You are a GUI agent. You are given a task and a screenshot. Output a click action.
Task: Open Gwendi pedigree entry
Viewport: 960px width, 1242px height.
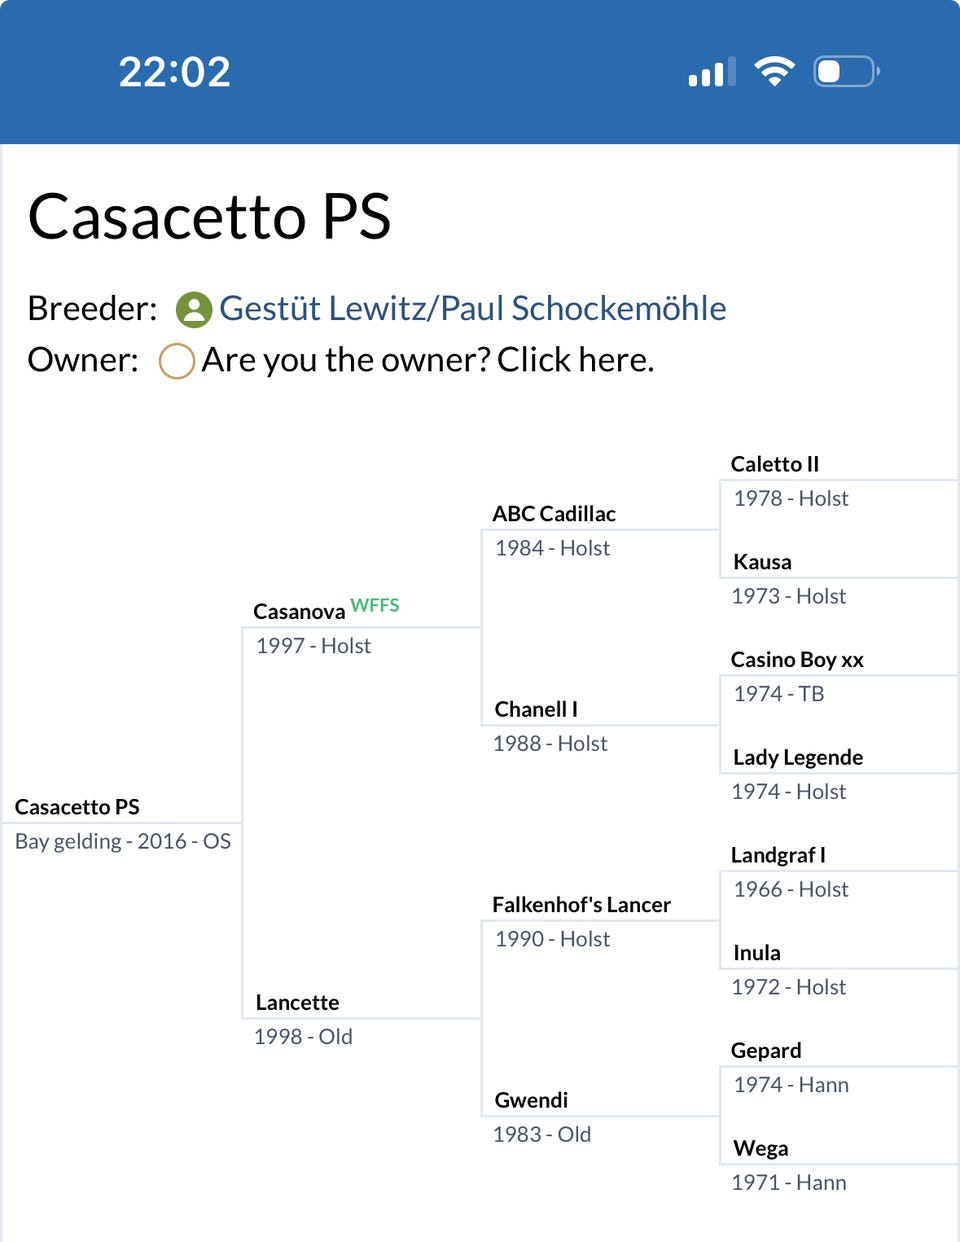tap(531, 1100)
